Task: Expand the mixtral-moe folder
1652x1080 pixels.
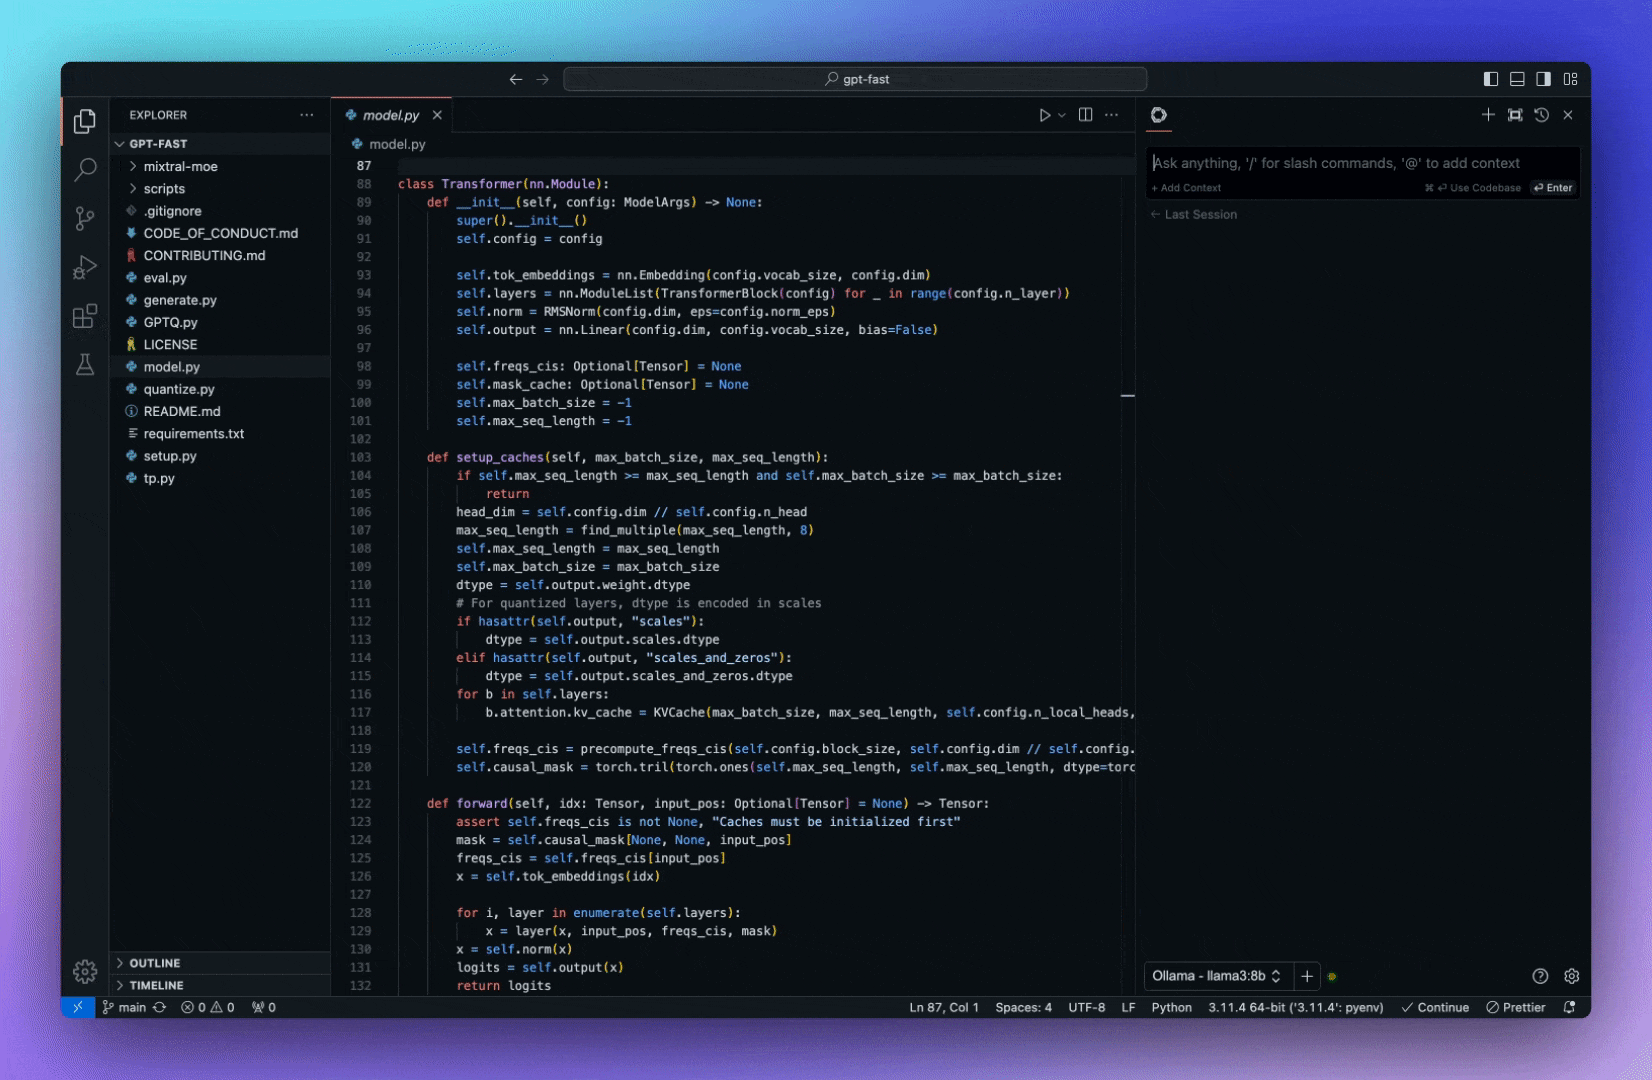Action: coord(180,167)
